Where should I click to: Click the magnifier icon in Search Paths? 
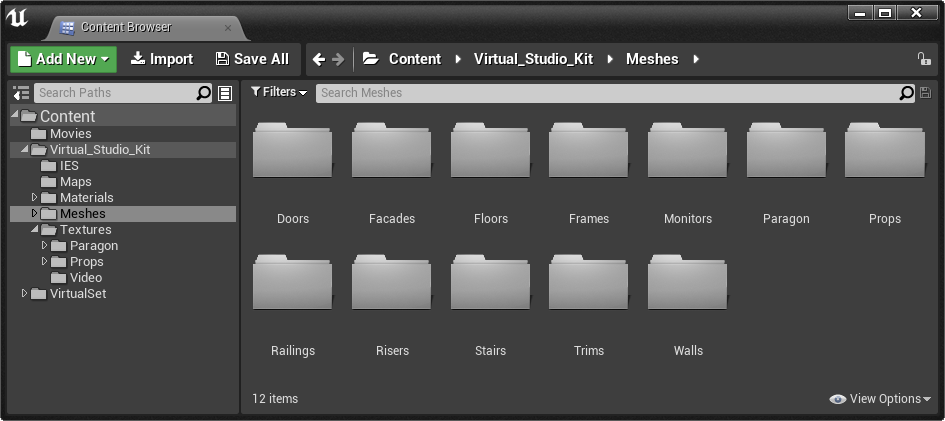pos(204,93)
